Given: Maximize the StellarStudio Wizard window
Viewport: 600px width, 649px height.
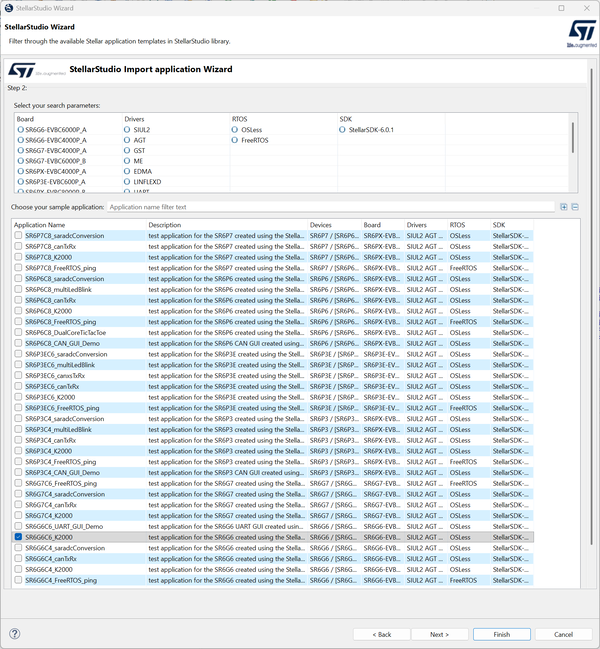Looking at the screenshot, I should click(561, 8).
